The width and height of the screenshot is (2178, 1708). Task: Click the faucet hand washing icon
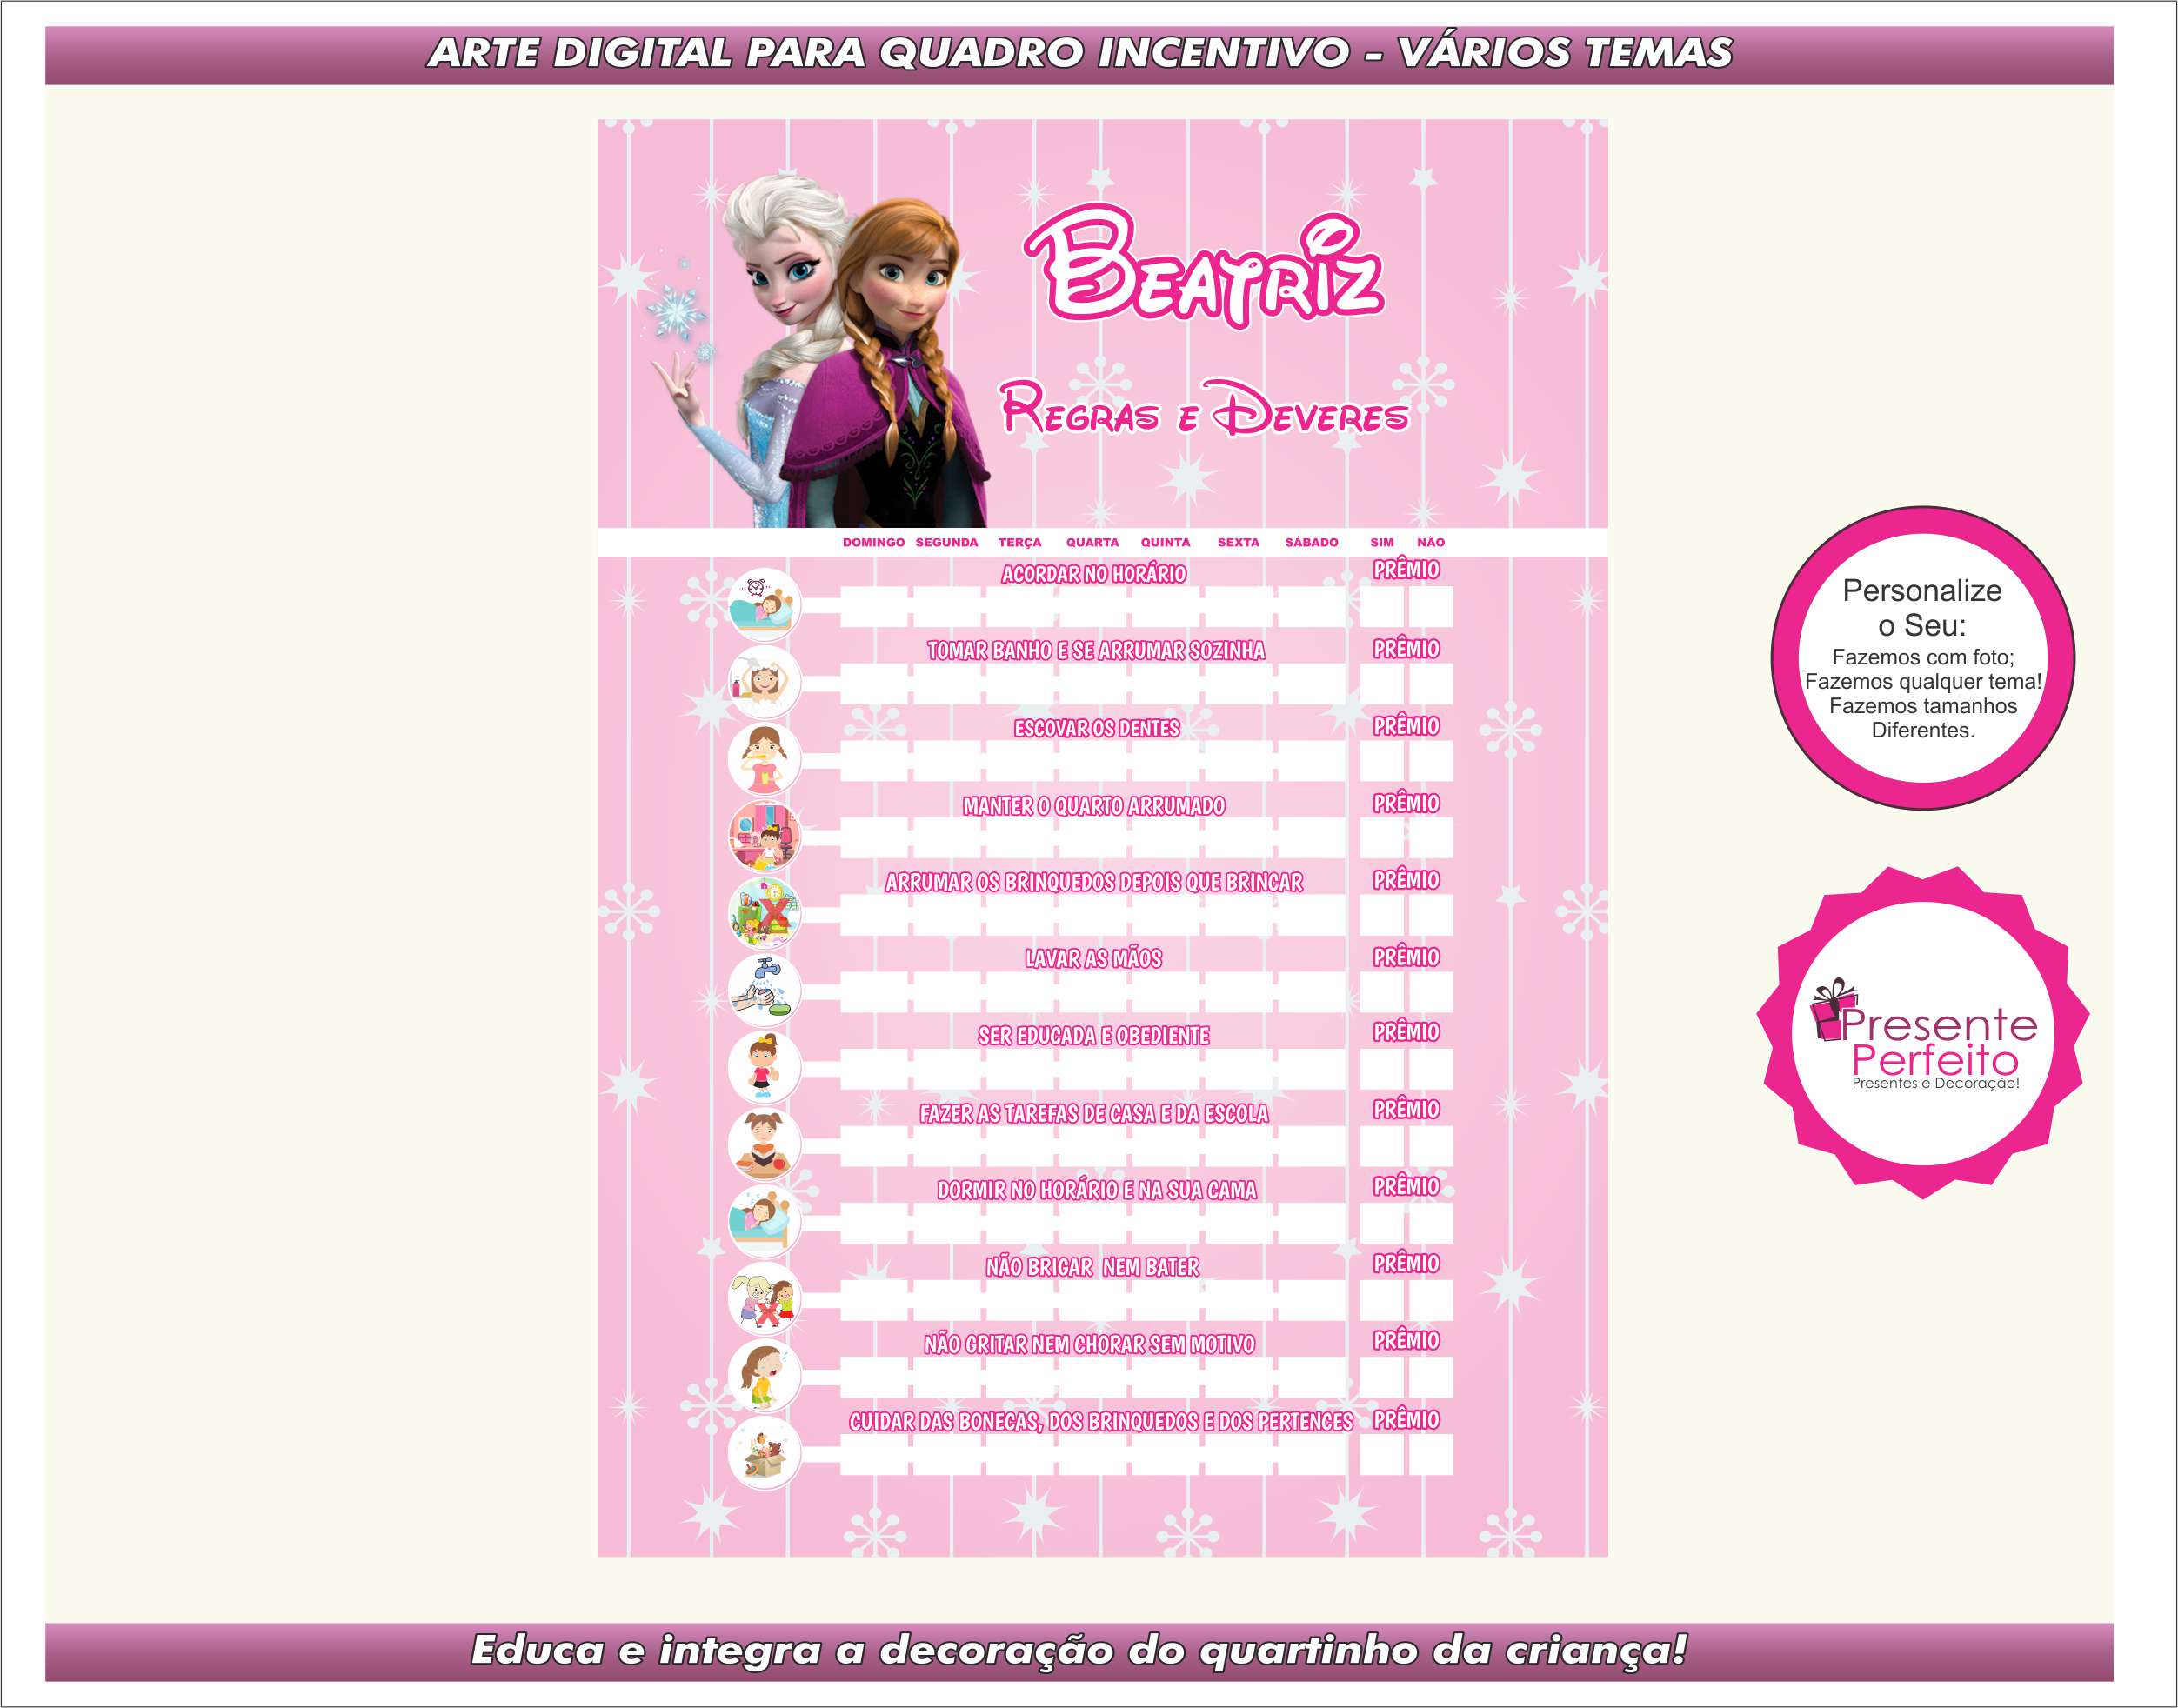pos(764,989)
